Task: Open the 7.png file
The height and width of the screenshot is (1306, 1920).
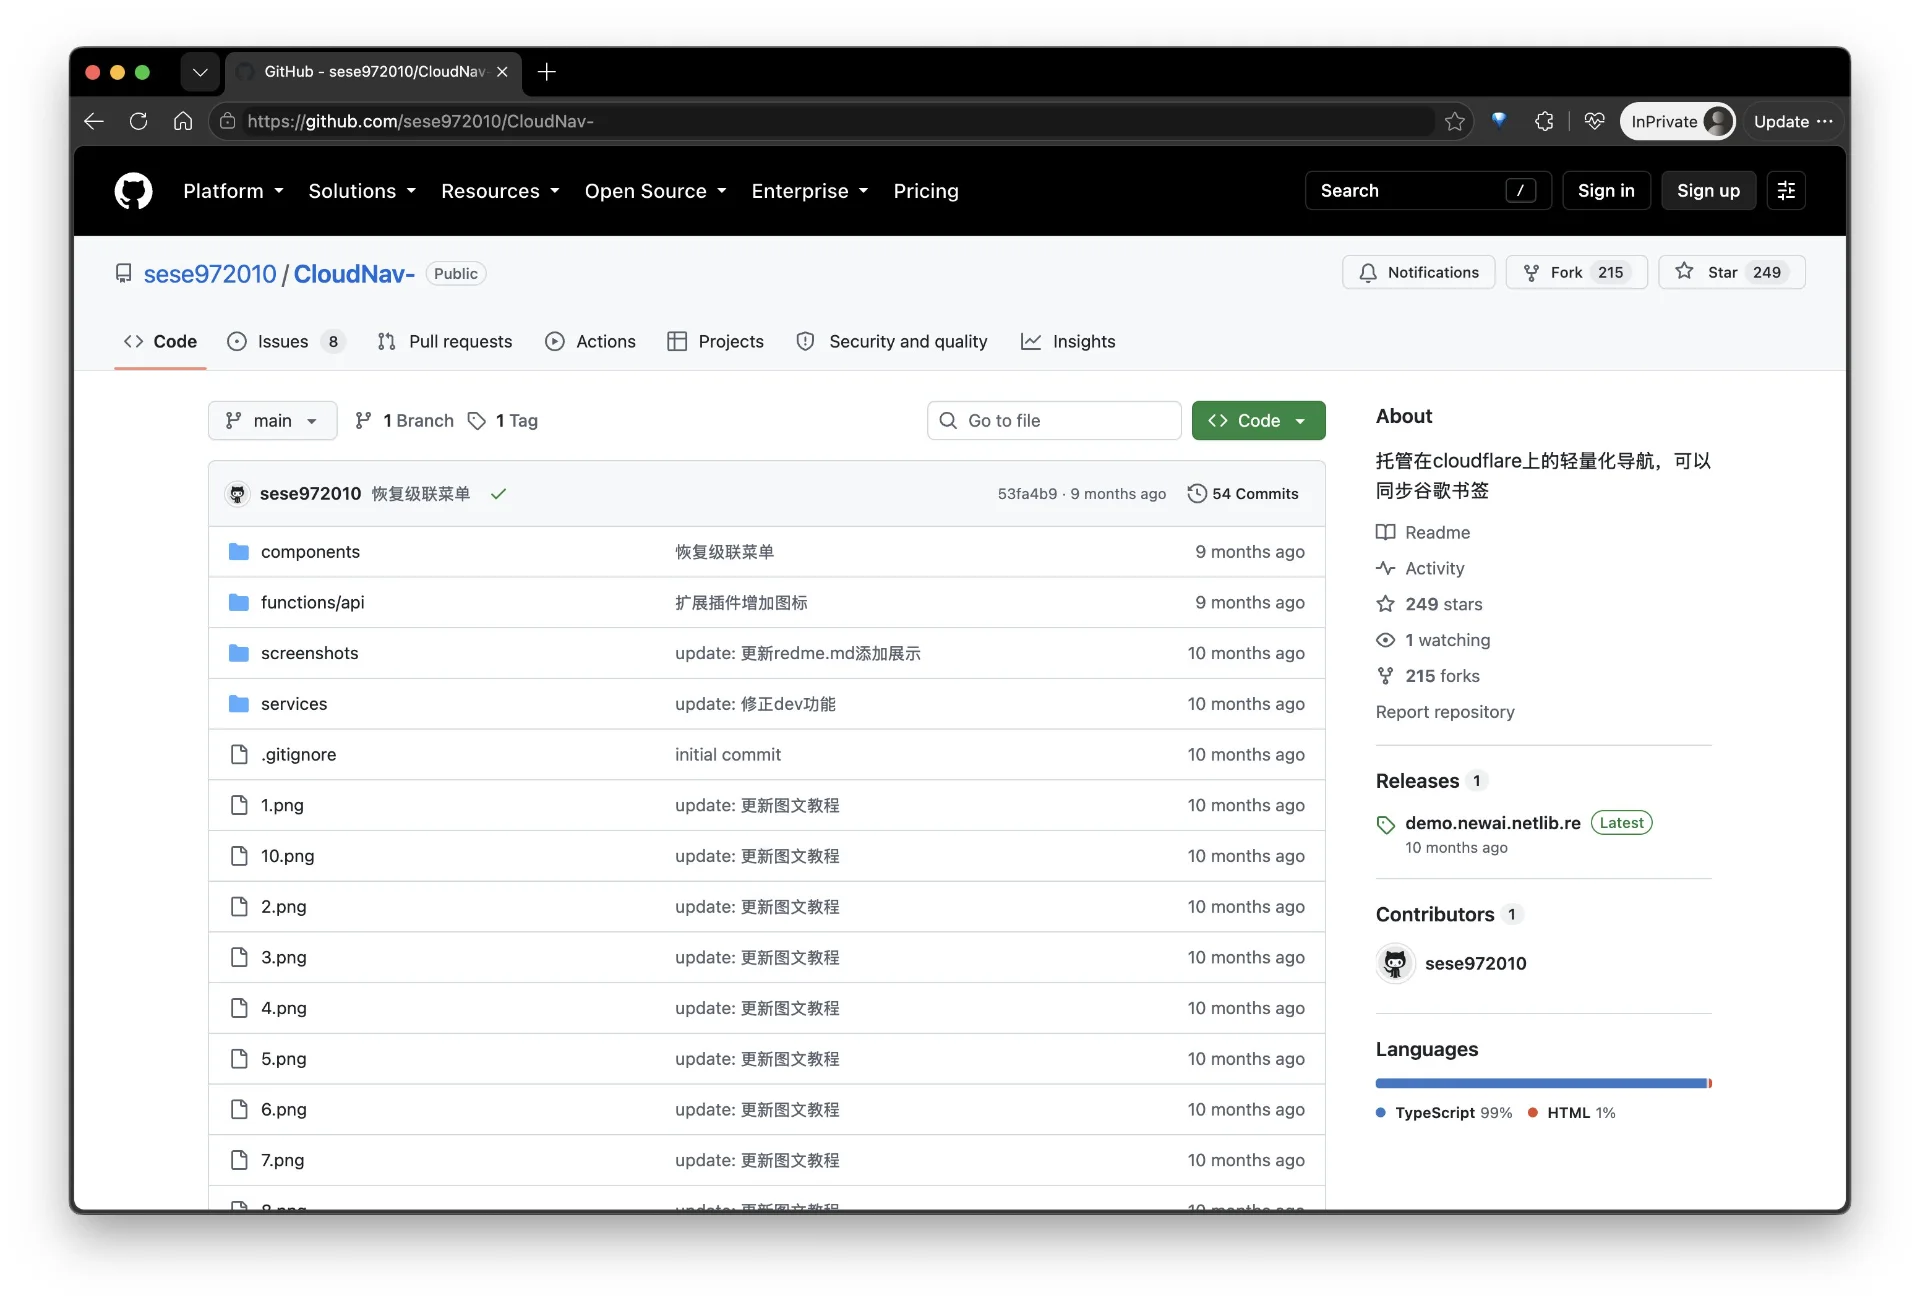Action: pyautogui.click(x=282, y=1160)
